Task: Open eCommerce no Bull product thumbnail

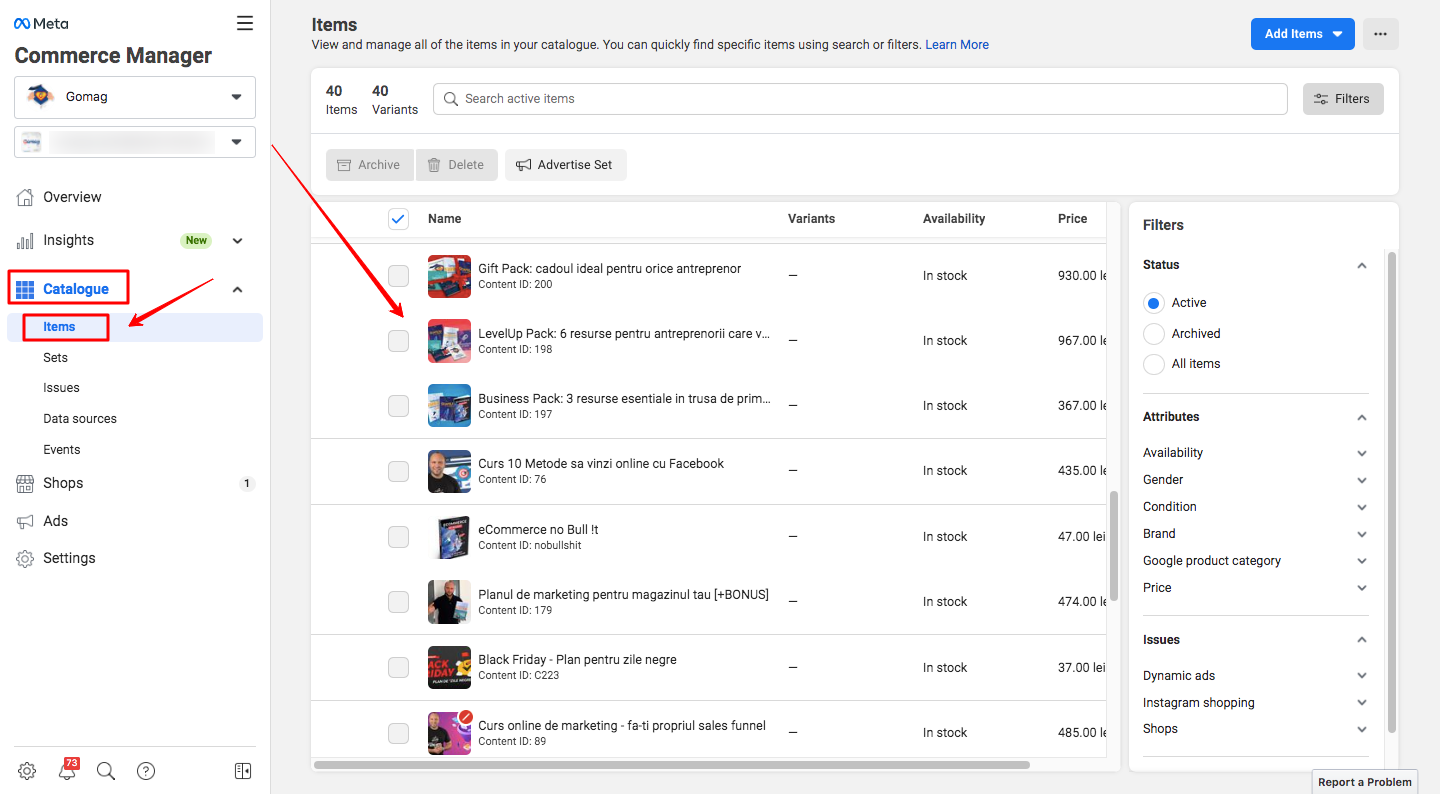Action: [x=449, y=537]
